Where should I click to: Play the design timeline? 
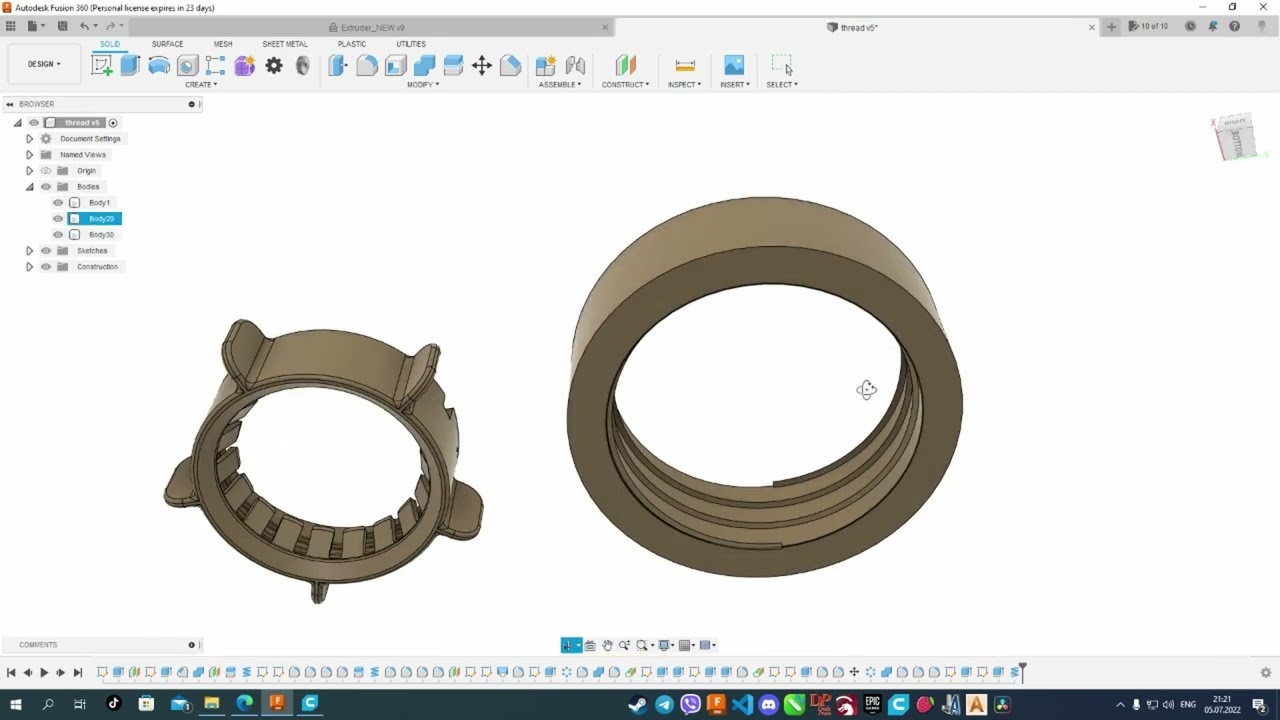pos(44,673)
